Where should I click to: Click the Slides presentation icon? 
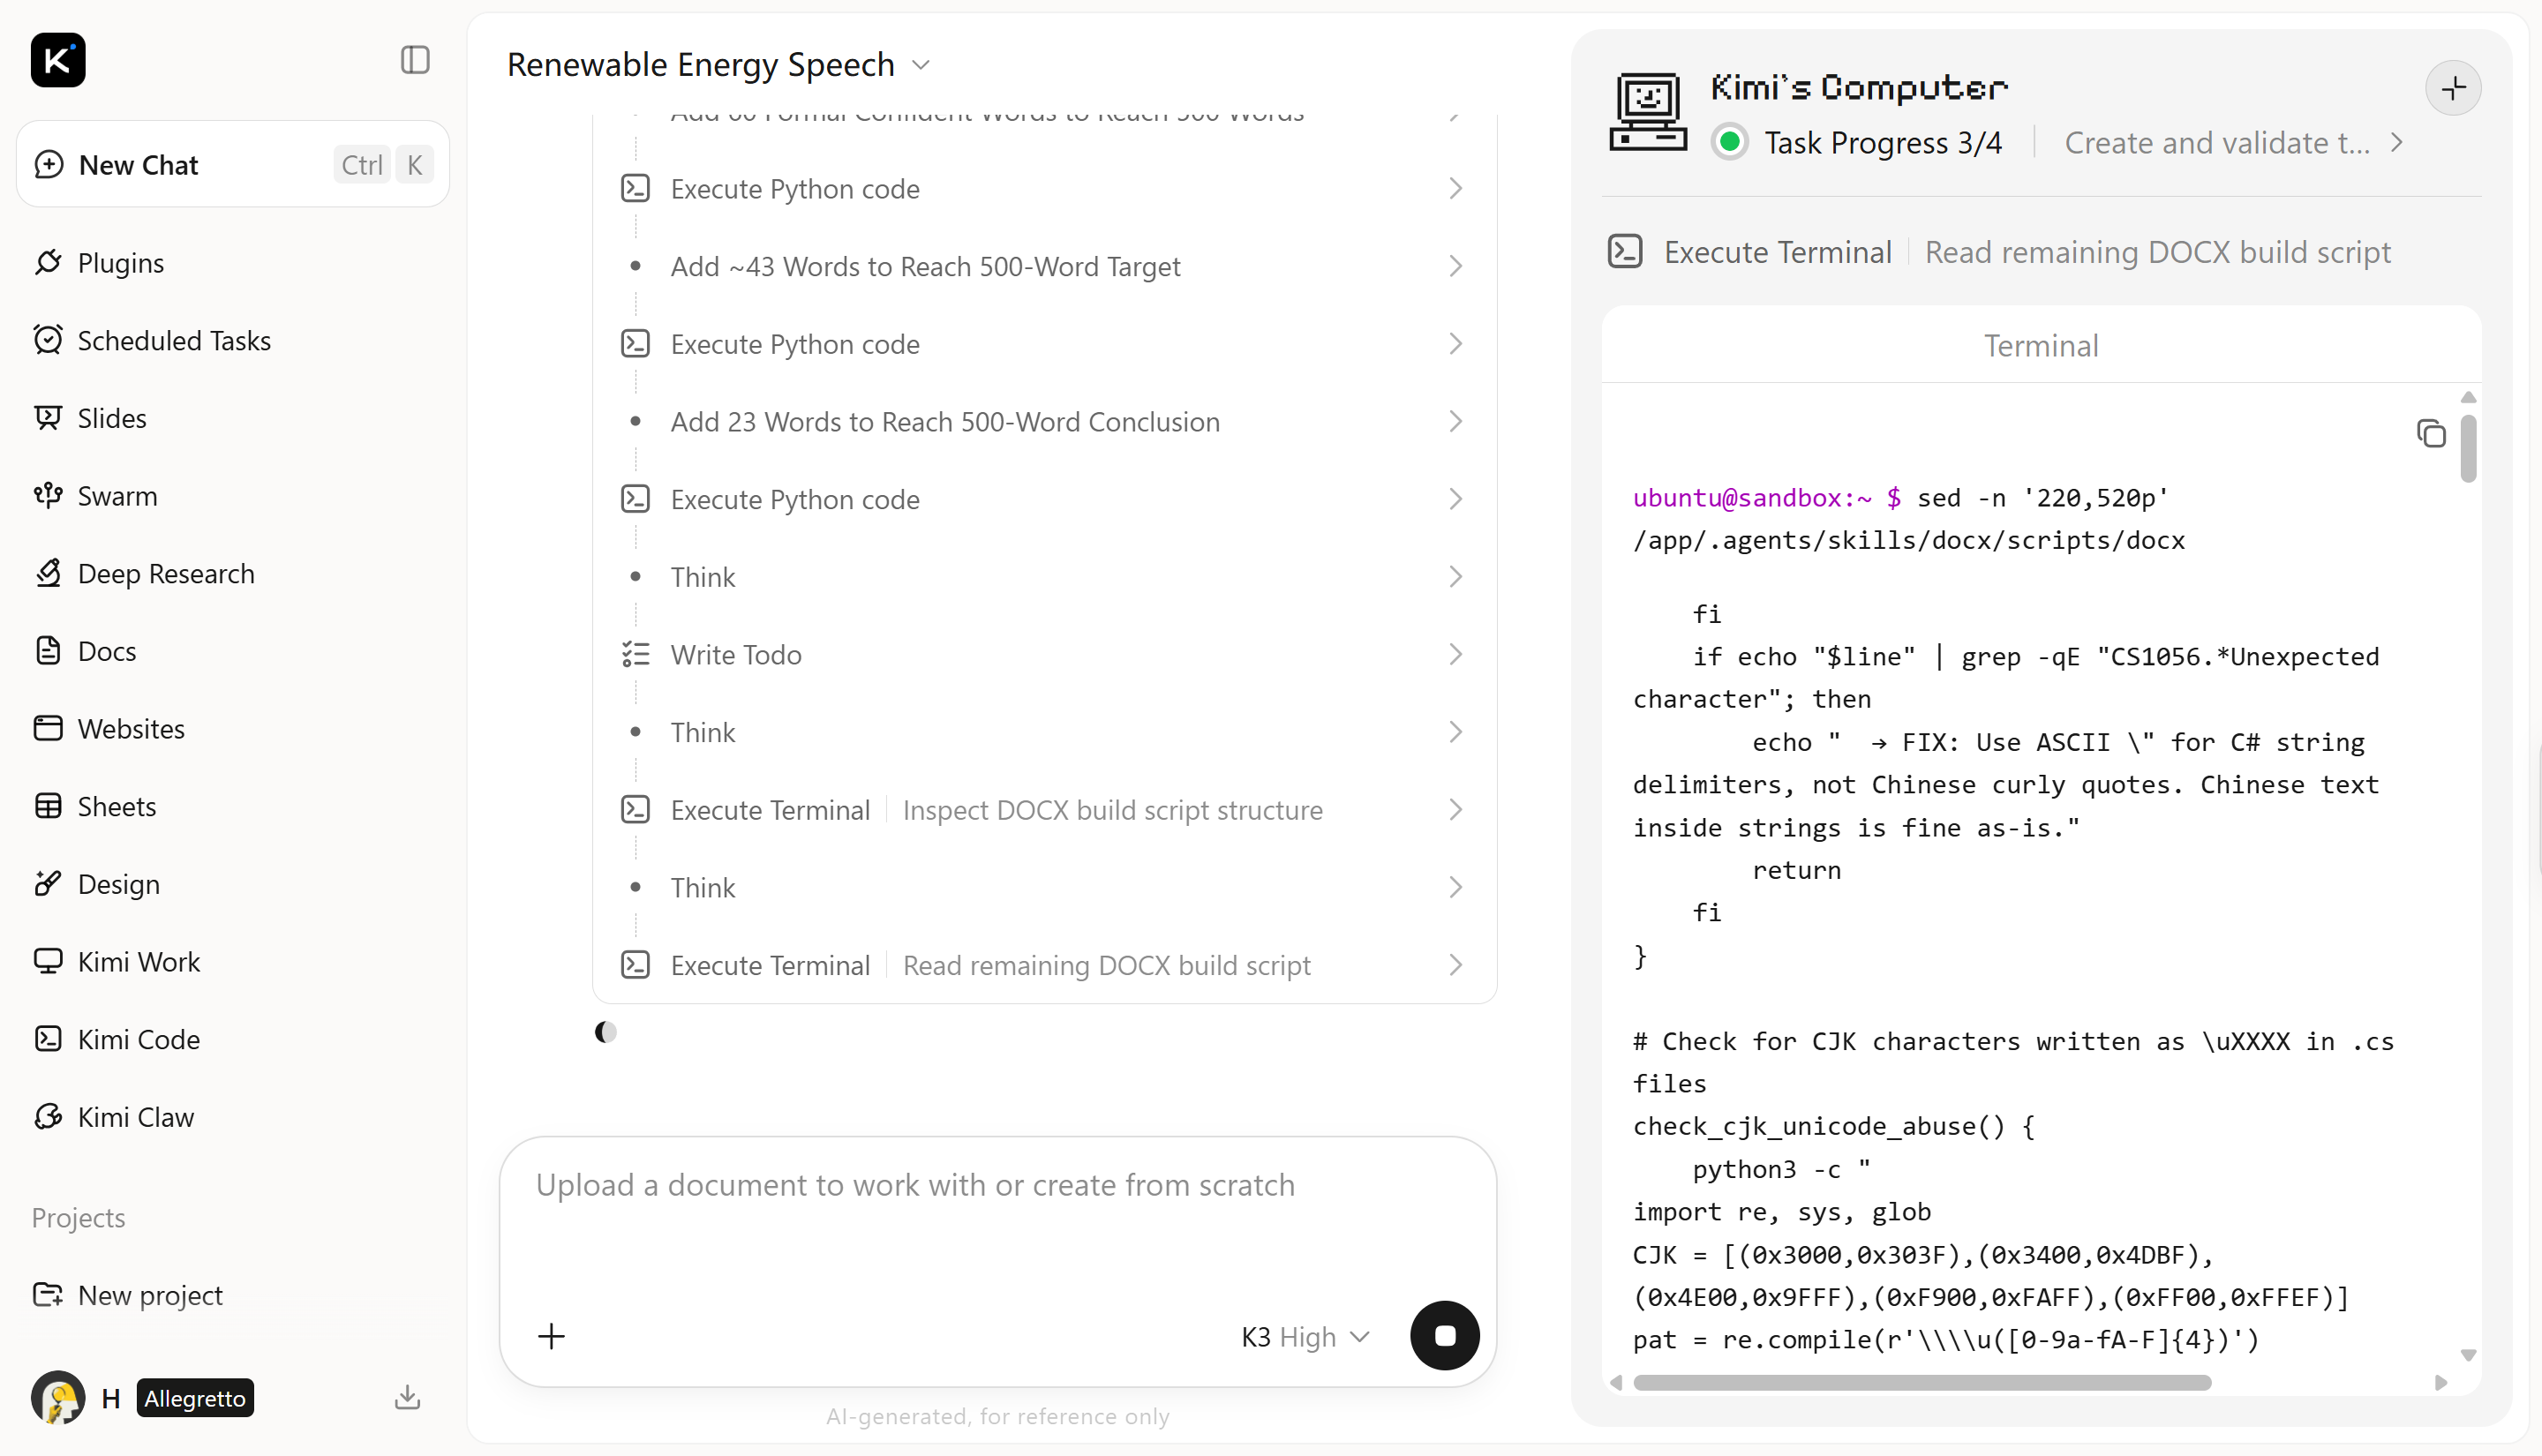click(48, 418)
